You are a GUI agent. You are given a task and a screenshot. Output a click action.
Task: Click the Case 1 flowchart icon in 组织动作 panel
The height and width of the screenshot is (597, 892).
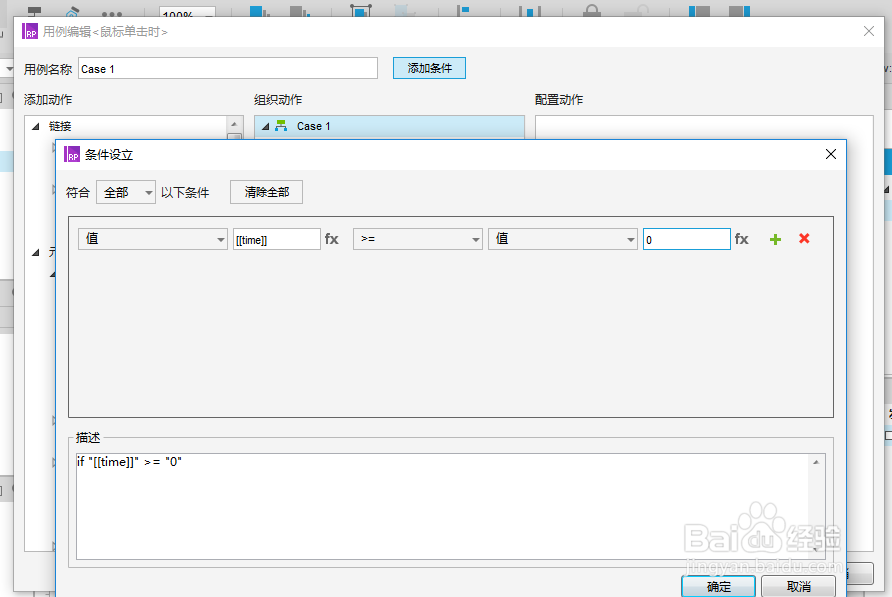pyautogui.click(x=283, y=126)
